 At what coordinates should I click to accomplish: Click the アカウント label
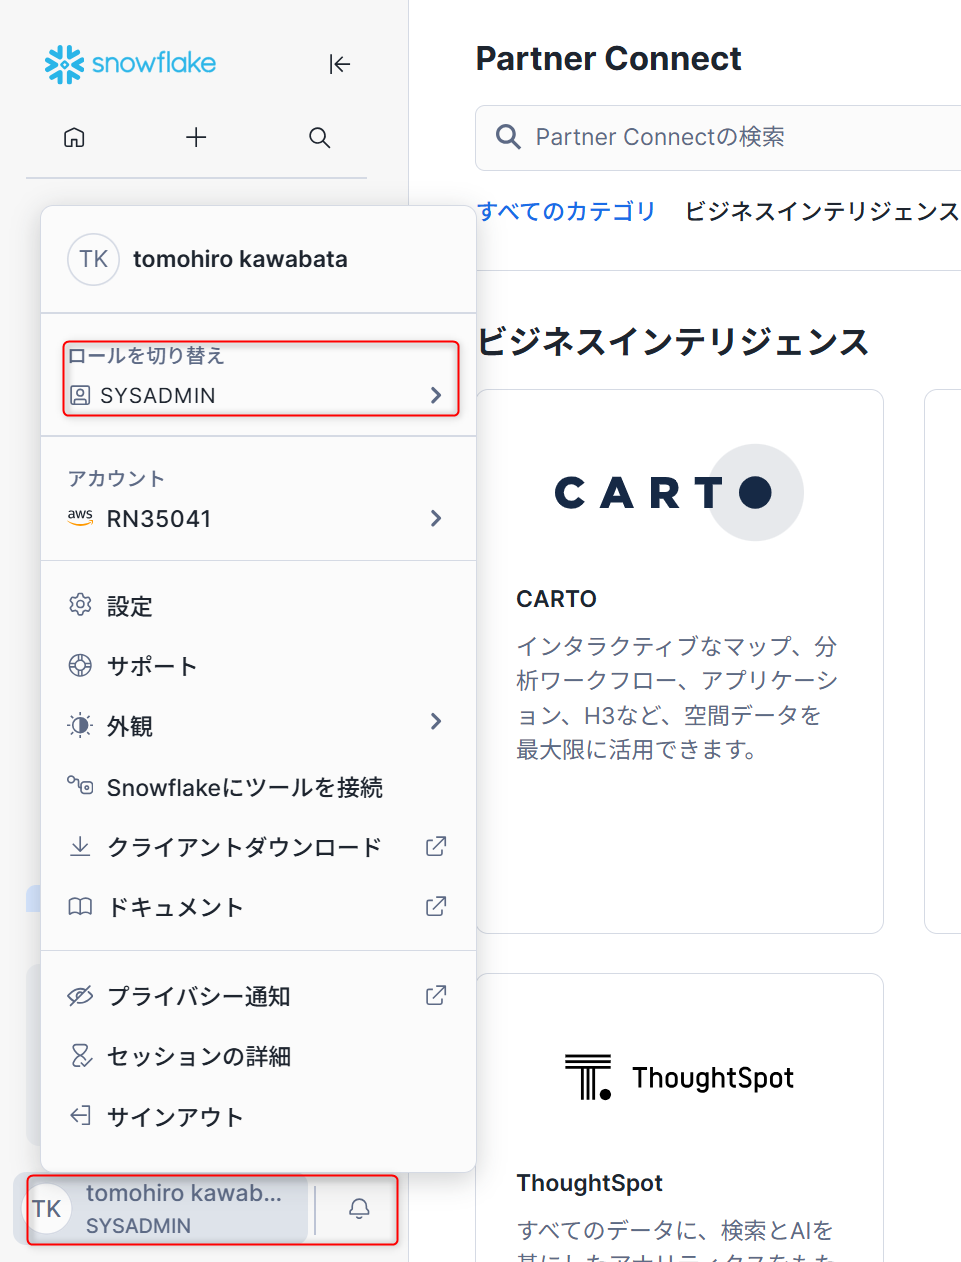click(x=116, y=478)
